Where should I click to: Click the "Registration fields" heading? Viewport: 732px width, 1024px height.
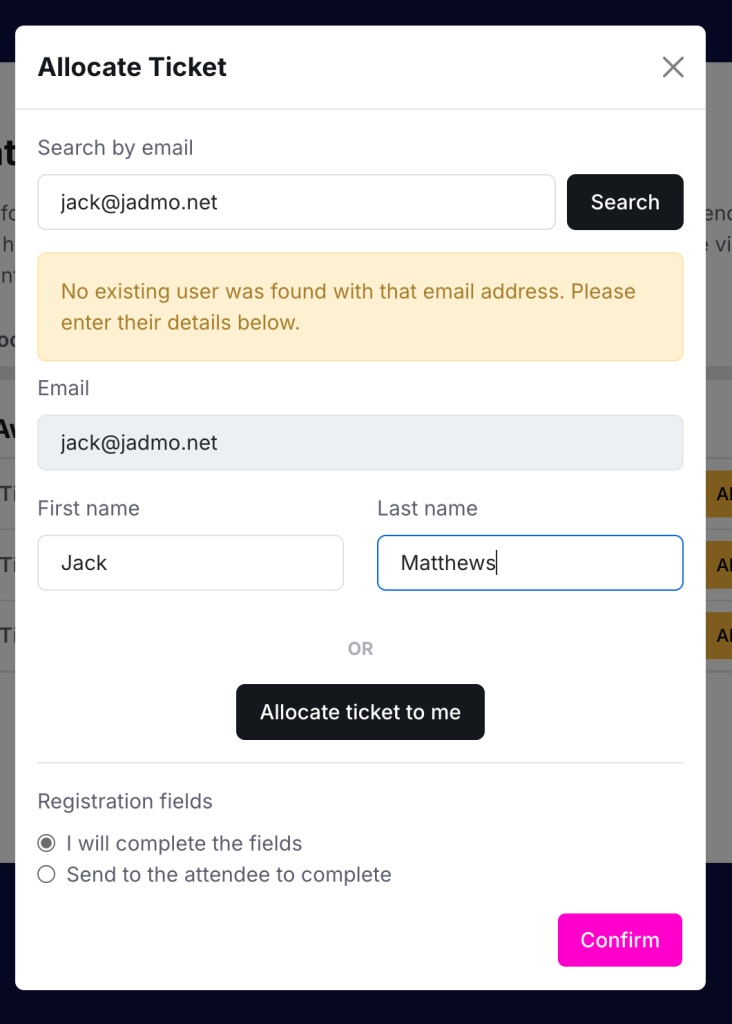(x=125, y=801)
